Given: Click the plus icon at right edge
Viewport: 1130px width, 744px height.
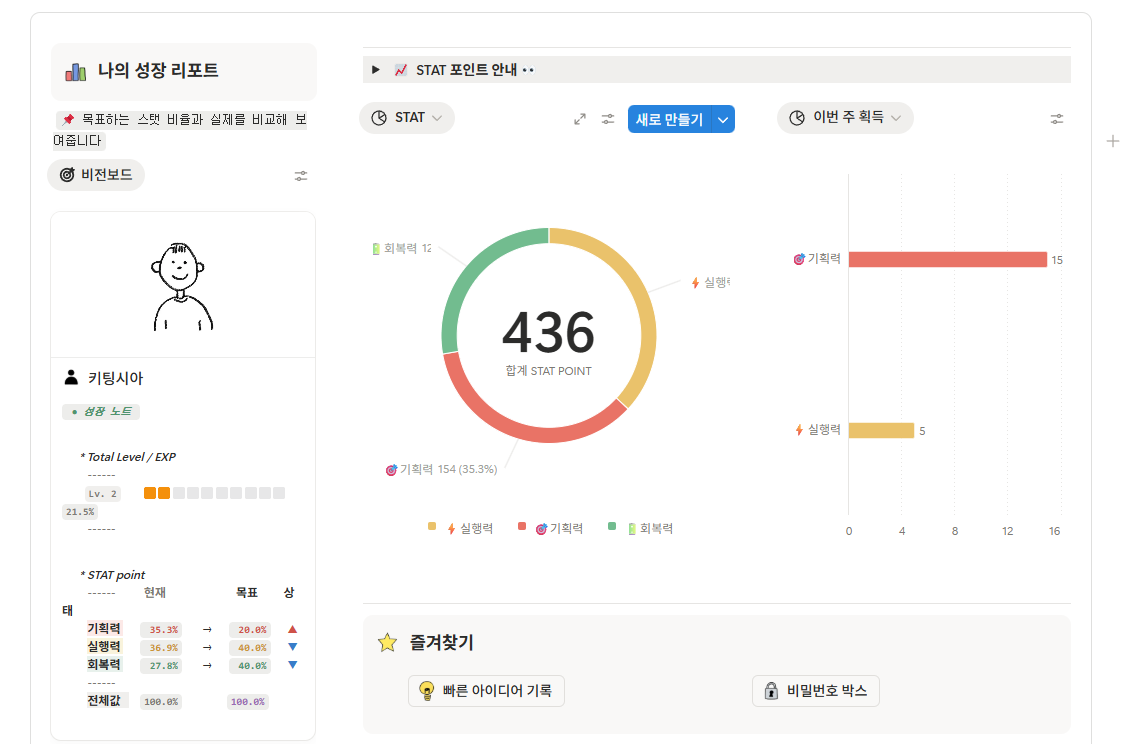Looking at the screenshot, I should (x=1113, y=141).
